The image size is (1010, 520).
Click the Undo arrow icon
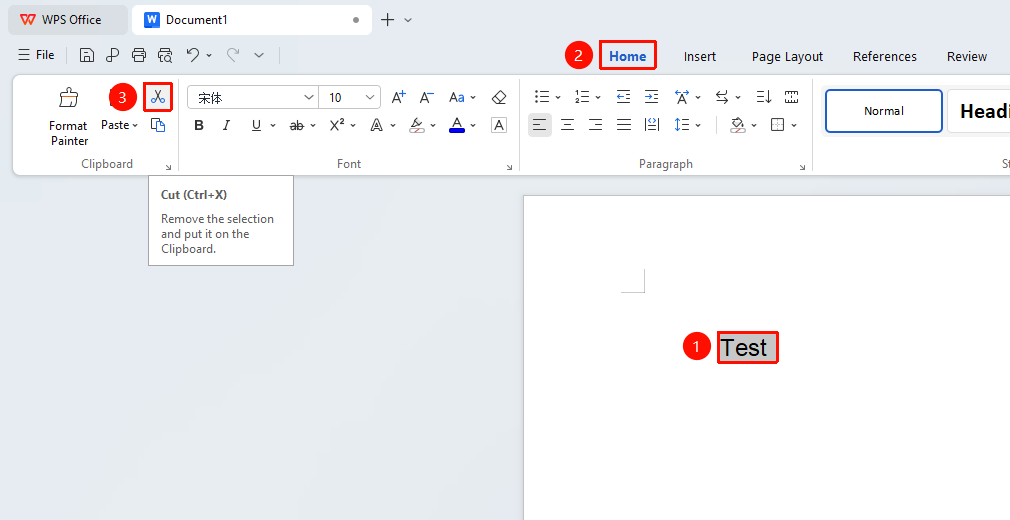(193, 55)
